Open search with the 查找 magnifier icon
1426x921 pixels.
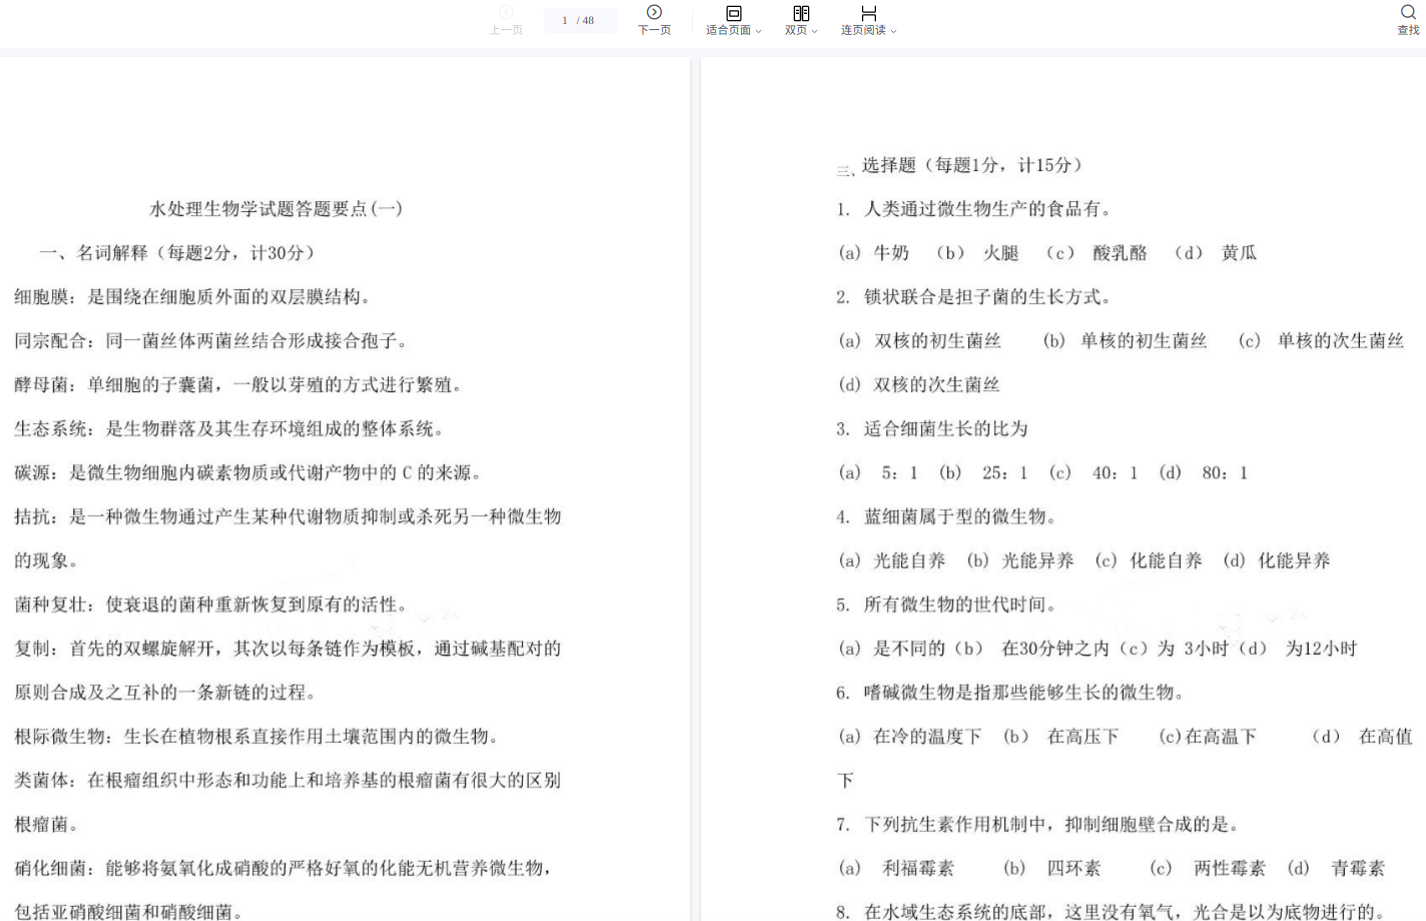click(x=1408, y=13)
